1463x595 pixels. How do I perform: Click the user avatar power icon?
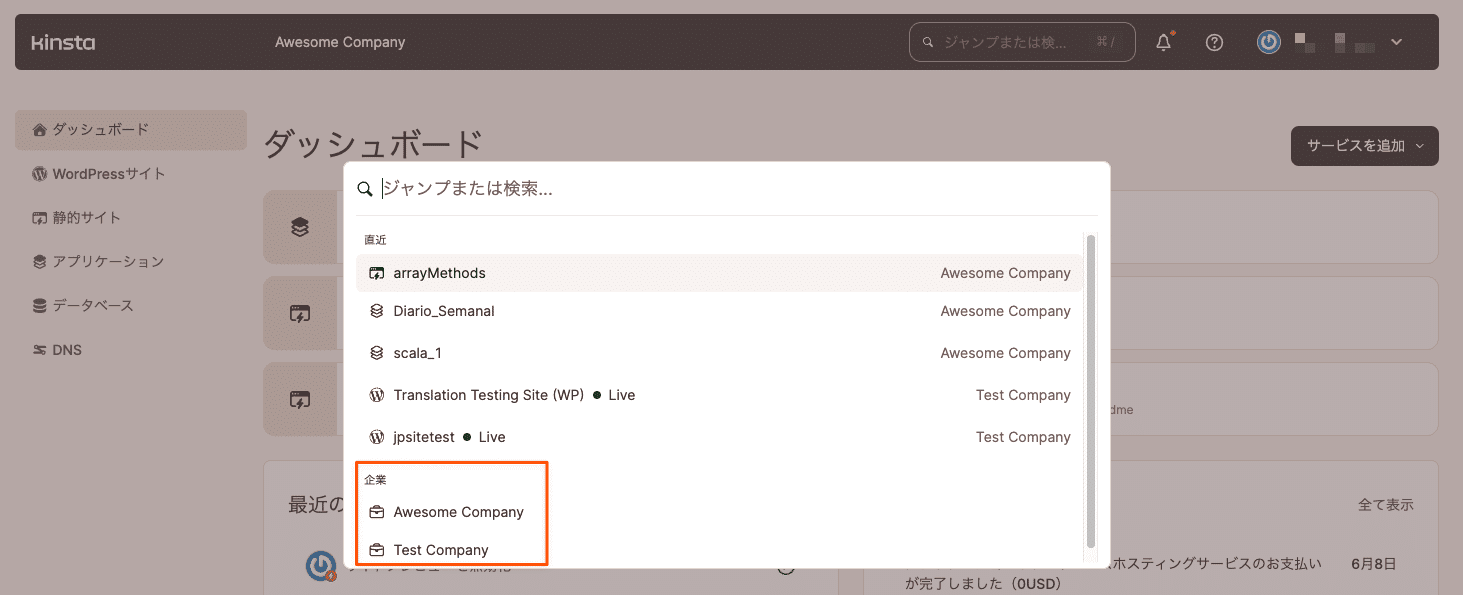(x=1269, y=42)
